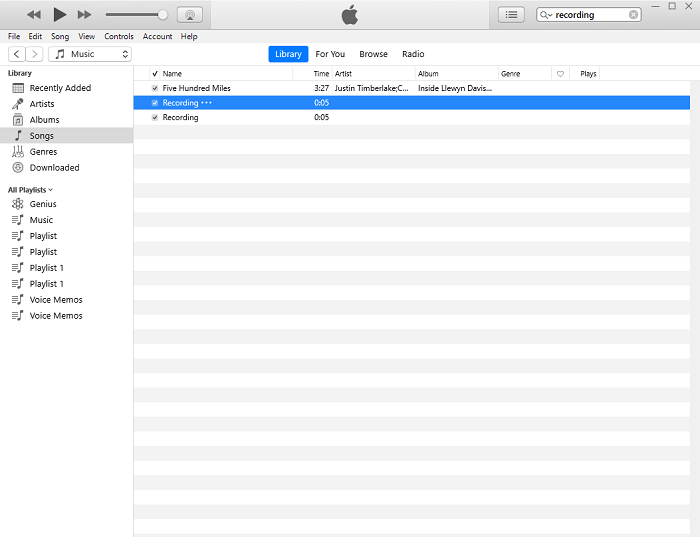Open the Genius playlist
This screenshot has width=700, height=537.
tap(43, 204)
